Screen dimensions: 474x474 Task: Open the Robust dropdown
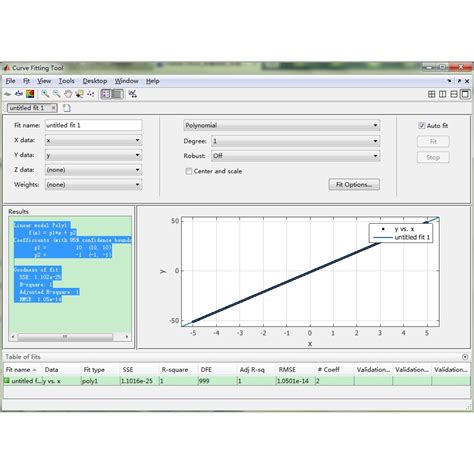click(x=296, y=156)
